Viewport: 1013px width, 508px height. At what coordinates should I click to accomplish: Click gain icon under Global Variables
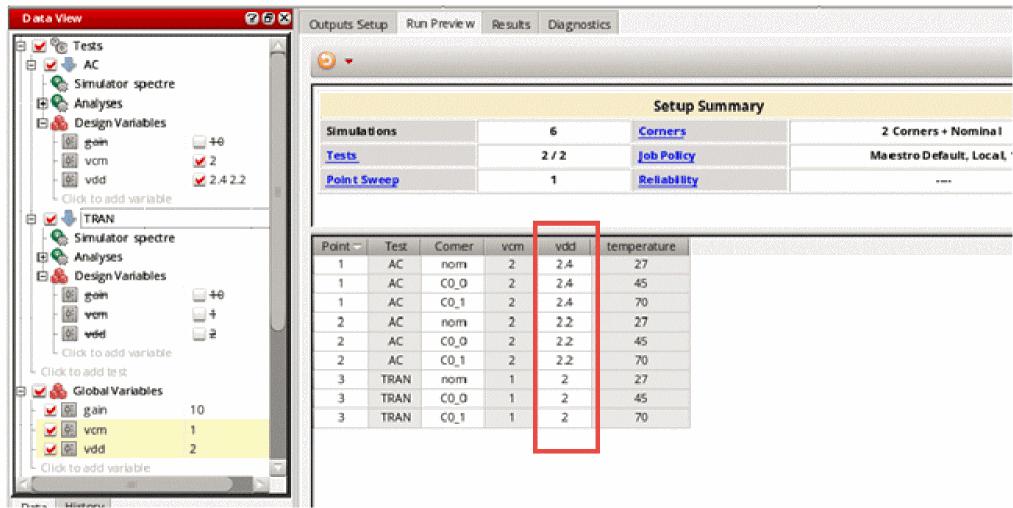69,410
